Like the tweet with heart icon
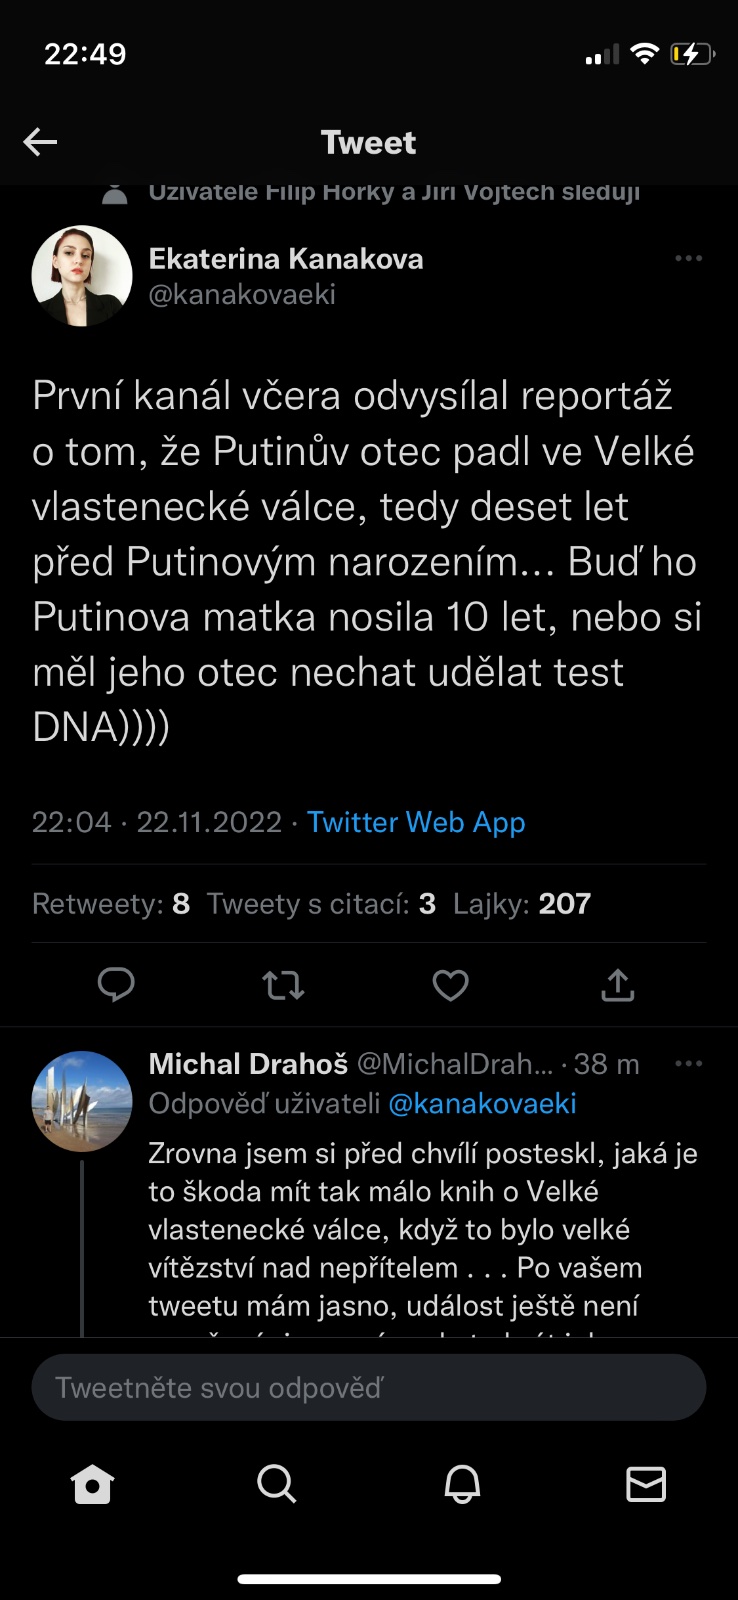 [450, 986]
